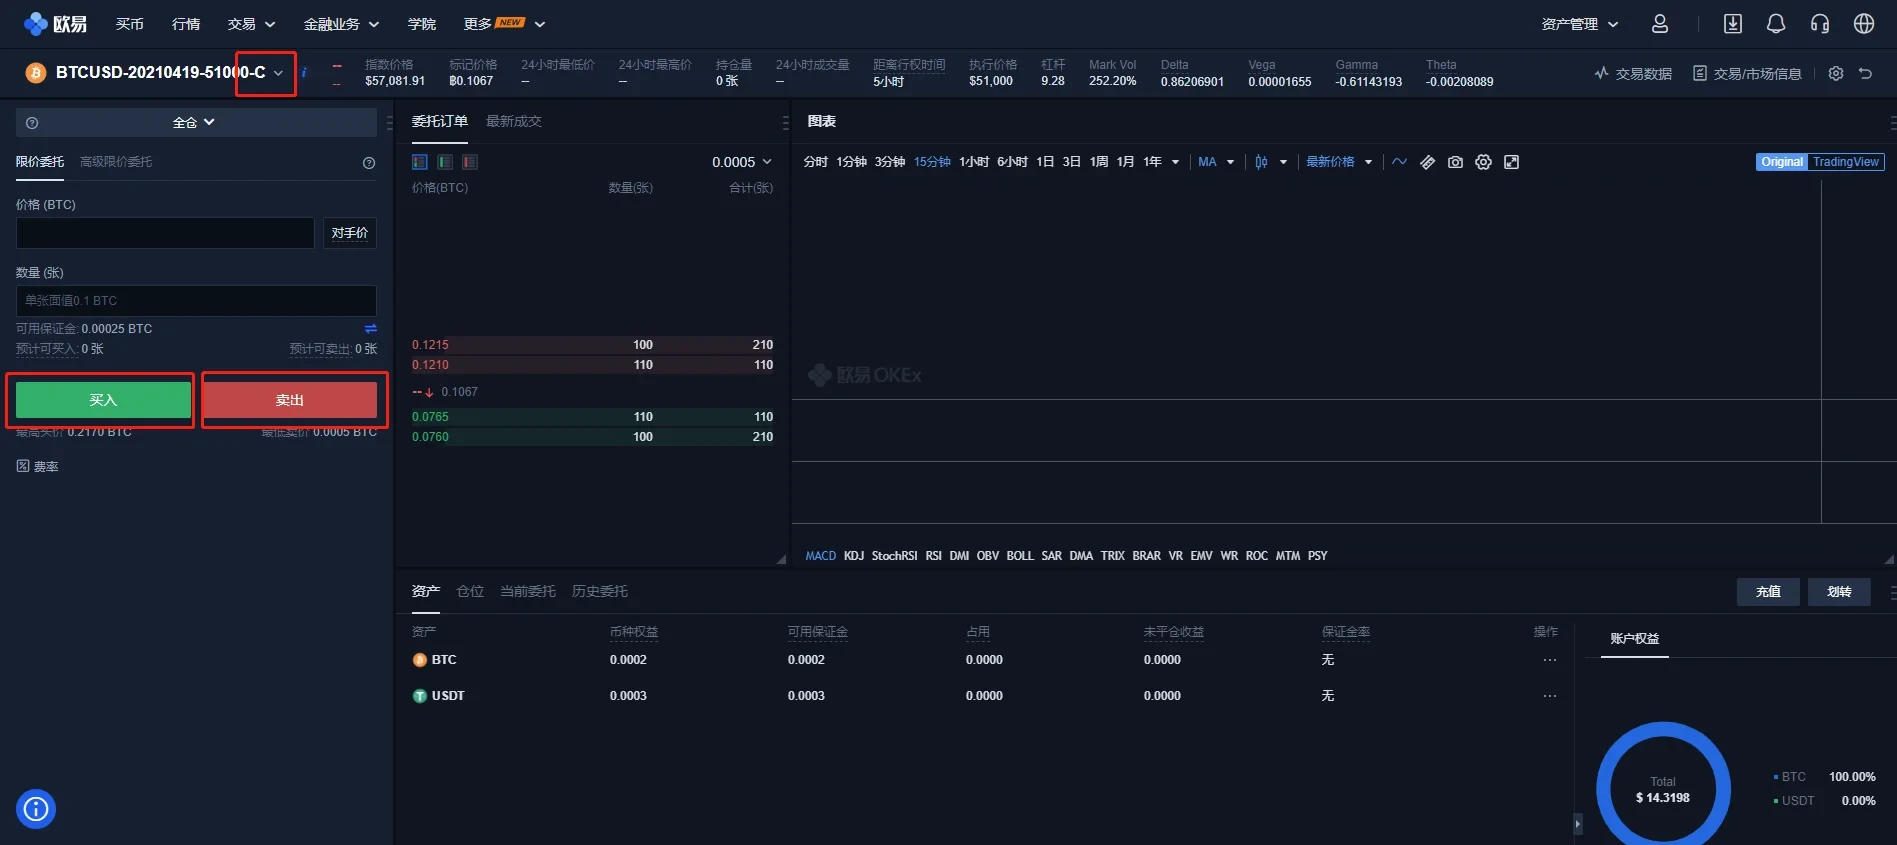Select the chart ruler measurement tool
The height and width of the screenshot is (845, 1897).
1427,162
